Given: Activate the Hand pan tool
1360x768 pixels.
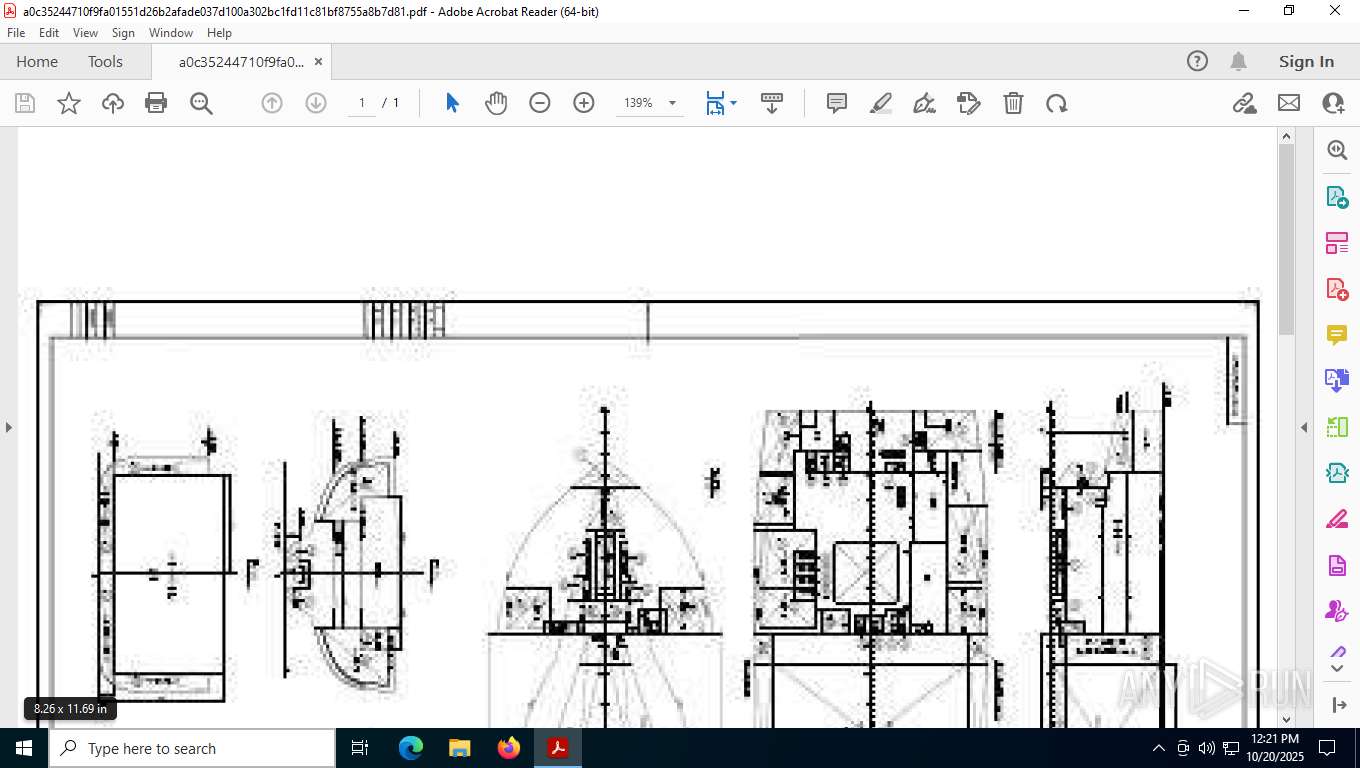Looking at the screenshot, I should pyautogui.click(x=496, y=103).
